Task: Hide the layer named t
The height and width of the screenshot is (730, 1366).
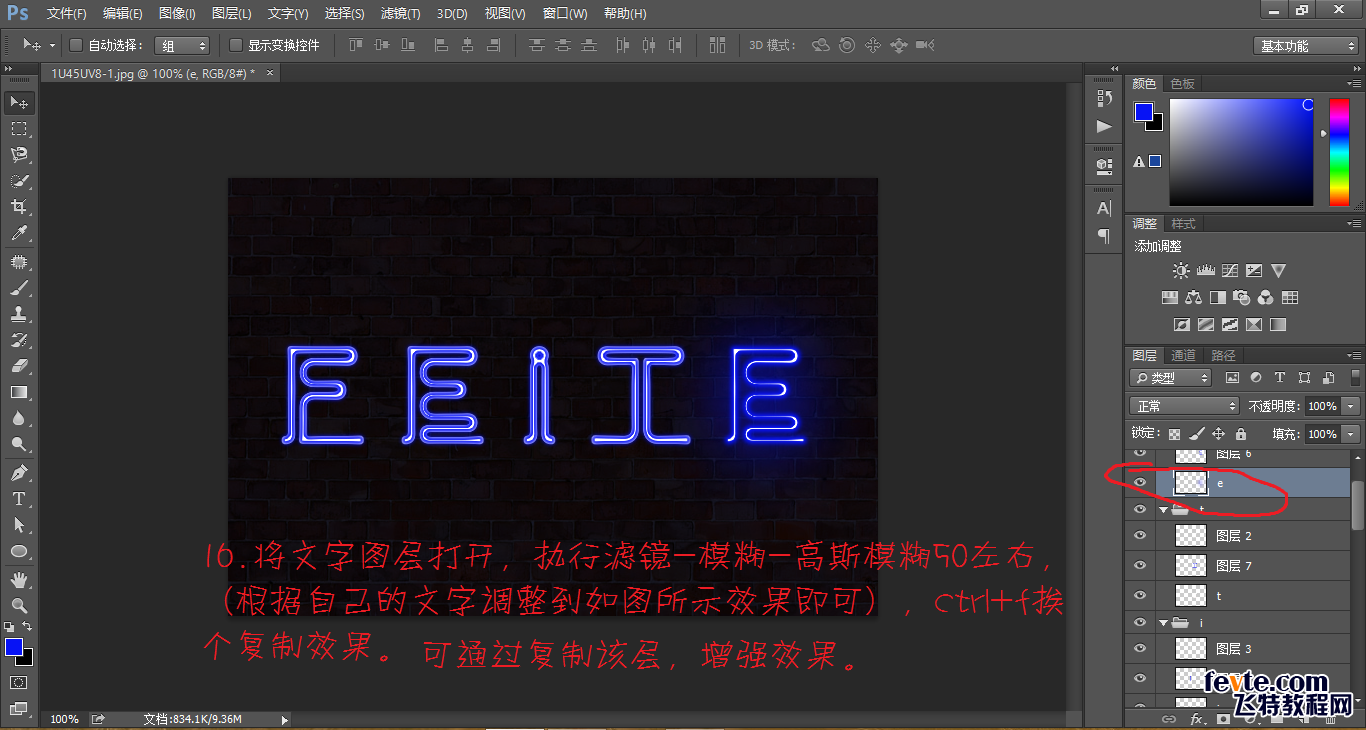Action: coord(1140,595)
